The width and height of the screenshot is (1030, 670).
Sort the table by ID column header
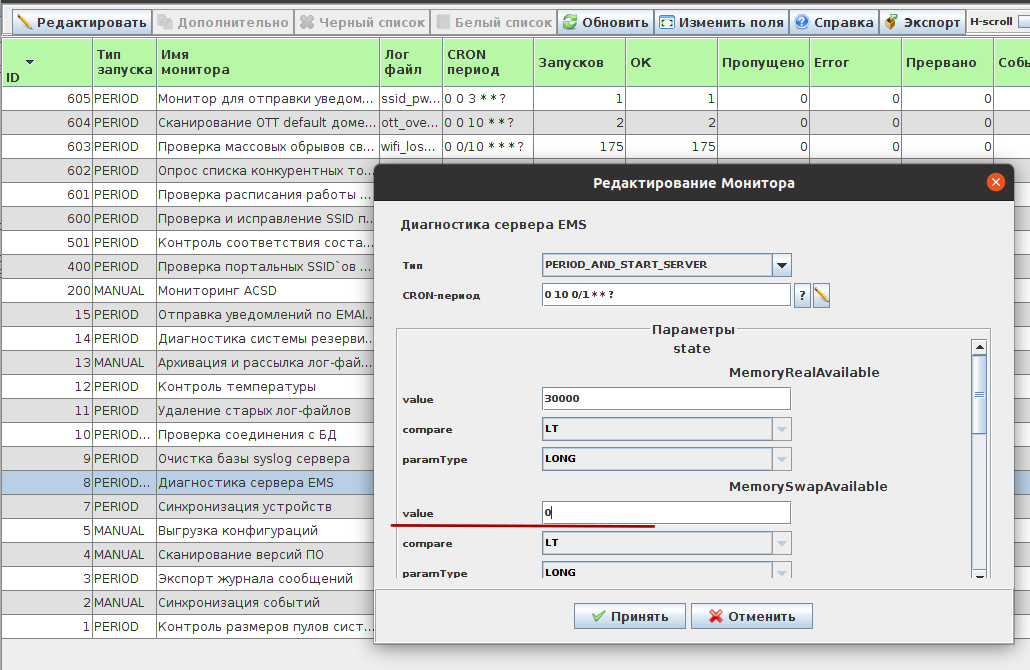click(x=46, y=62)
